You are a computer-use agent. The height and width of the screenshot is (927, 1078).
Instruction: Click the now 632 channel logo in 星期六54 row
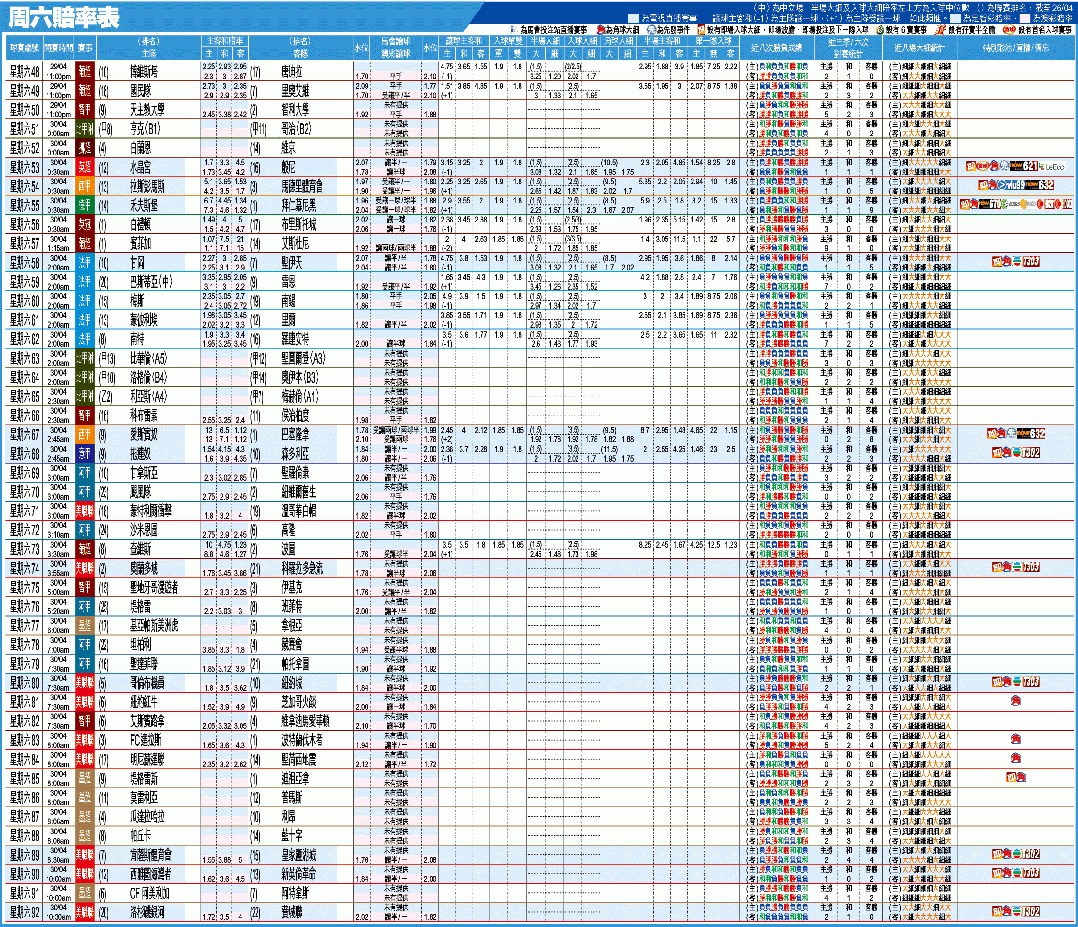pos(1038,186)
